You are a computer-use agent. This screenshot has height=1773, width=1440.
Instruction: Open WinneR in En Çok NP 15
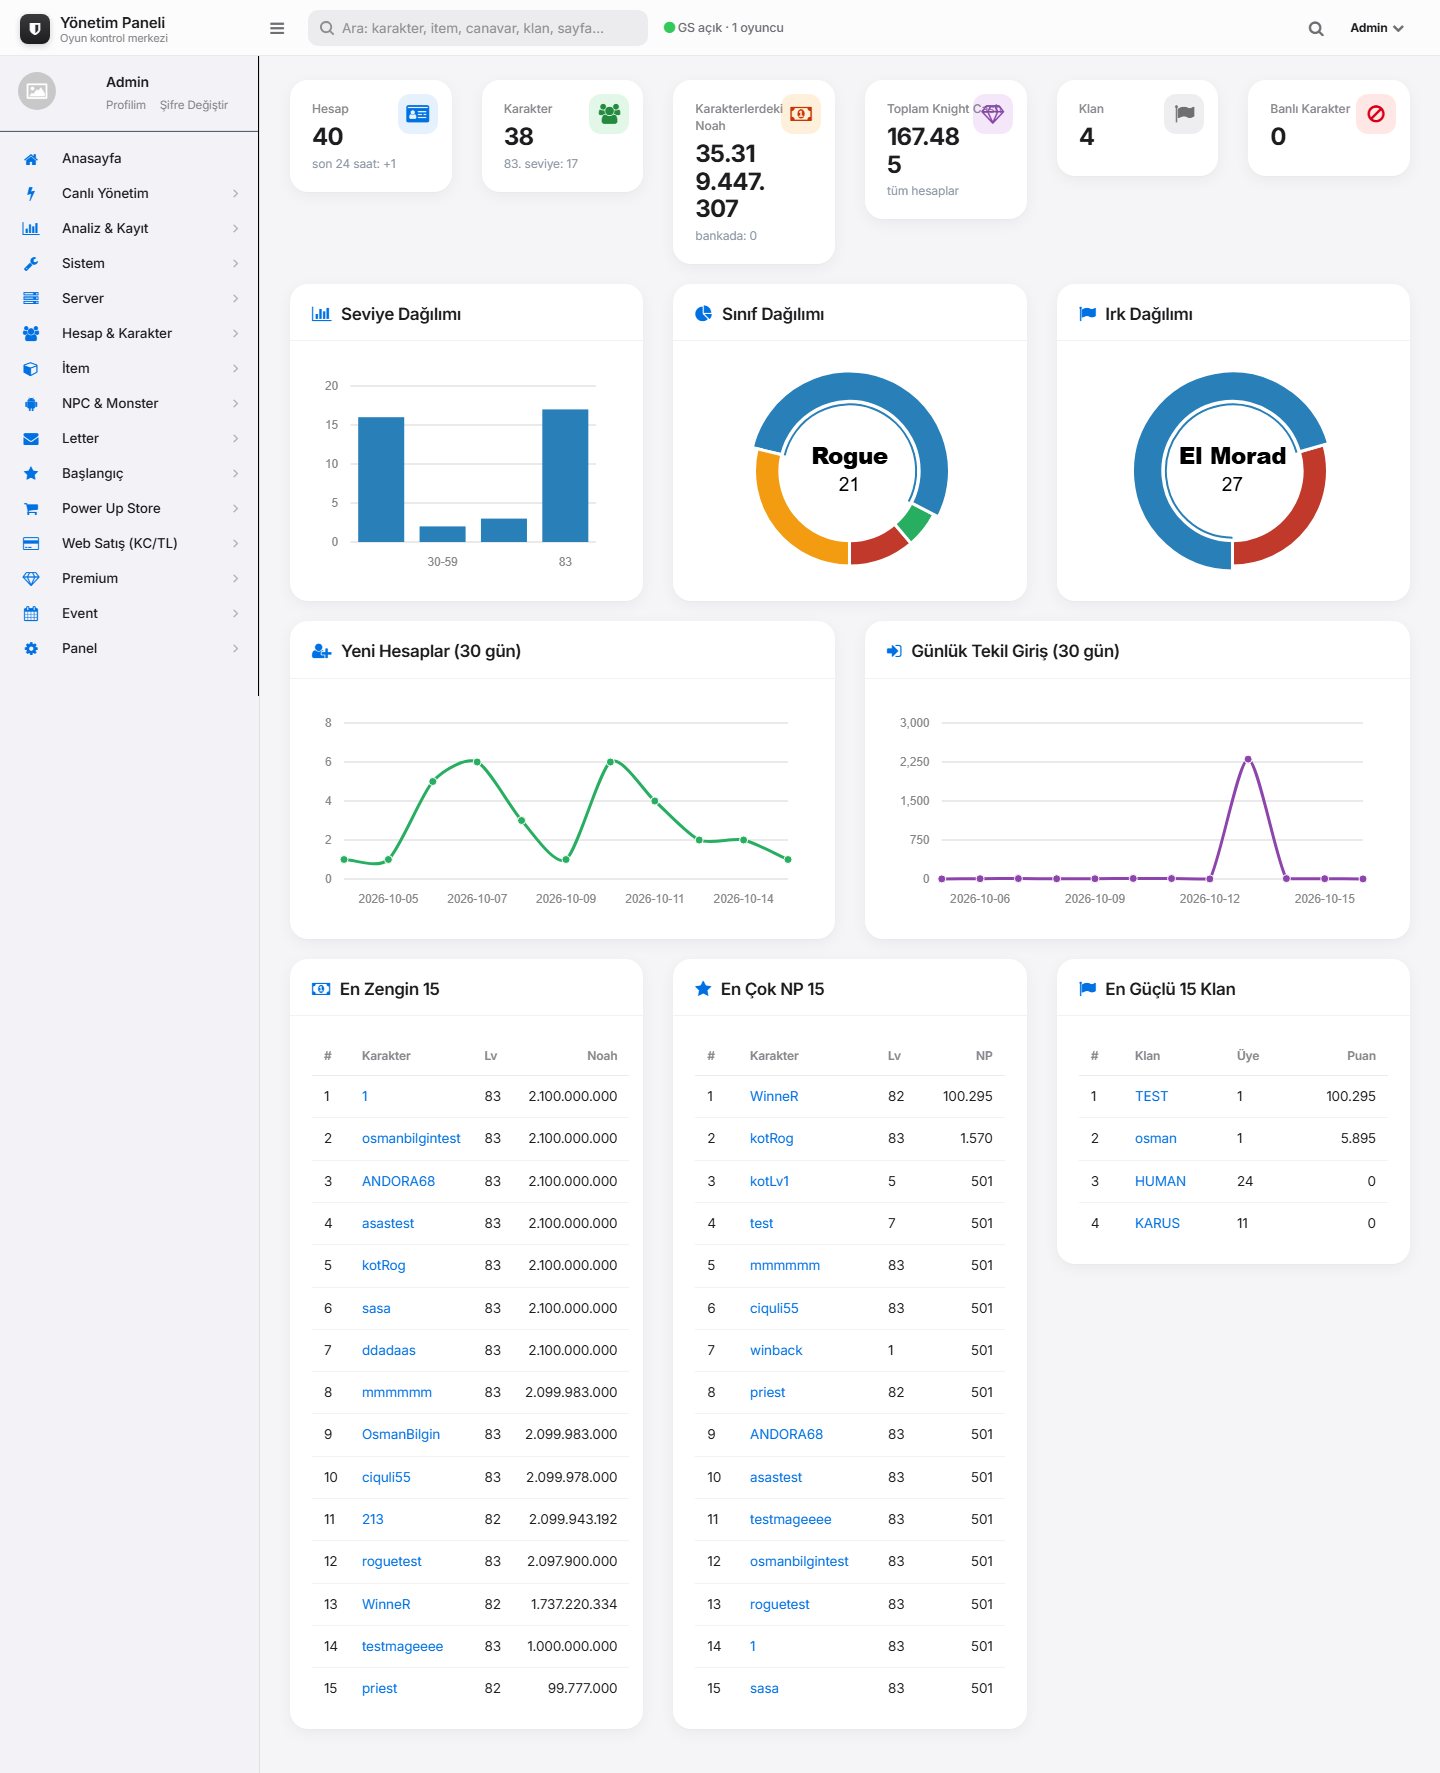click(774, 1097)
